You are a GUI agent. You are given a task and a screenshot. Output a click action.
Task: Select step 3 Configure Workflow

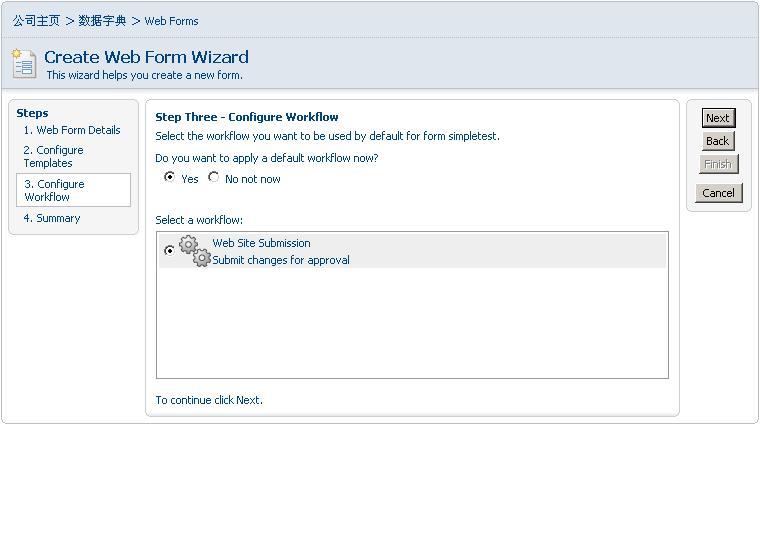tap(73, 190)
